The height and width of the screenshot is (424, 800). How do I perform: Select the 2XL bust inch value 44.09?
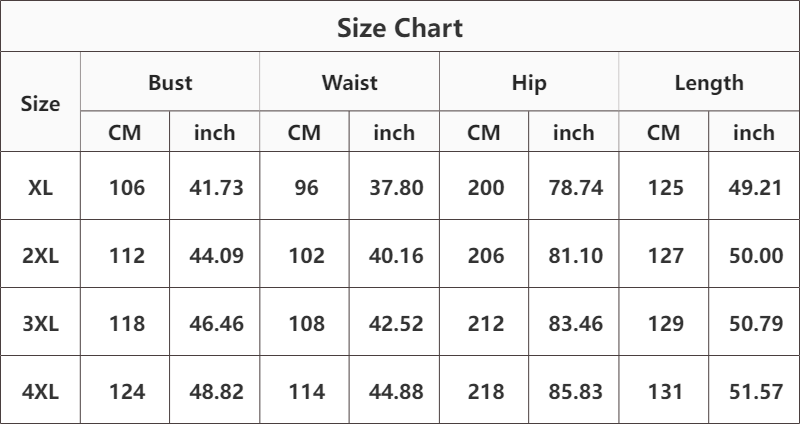point(216,256)
